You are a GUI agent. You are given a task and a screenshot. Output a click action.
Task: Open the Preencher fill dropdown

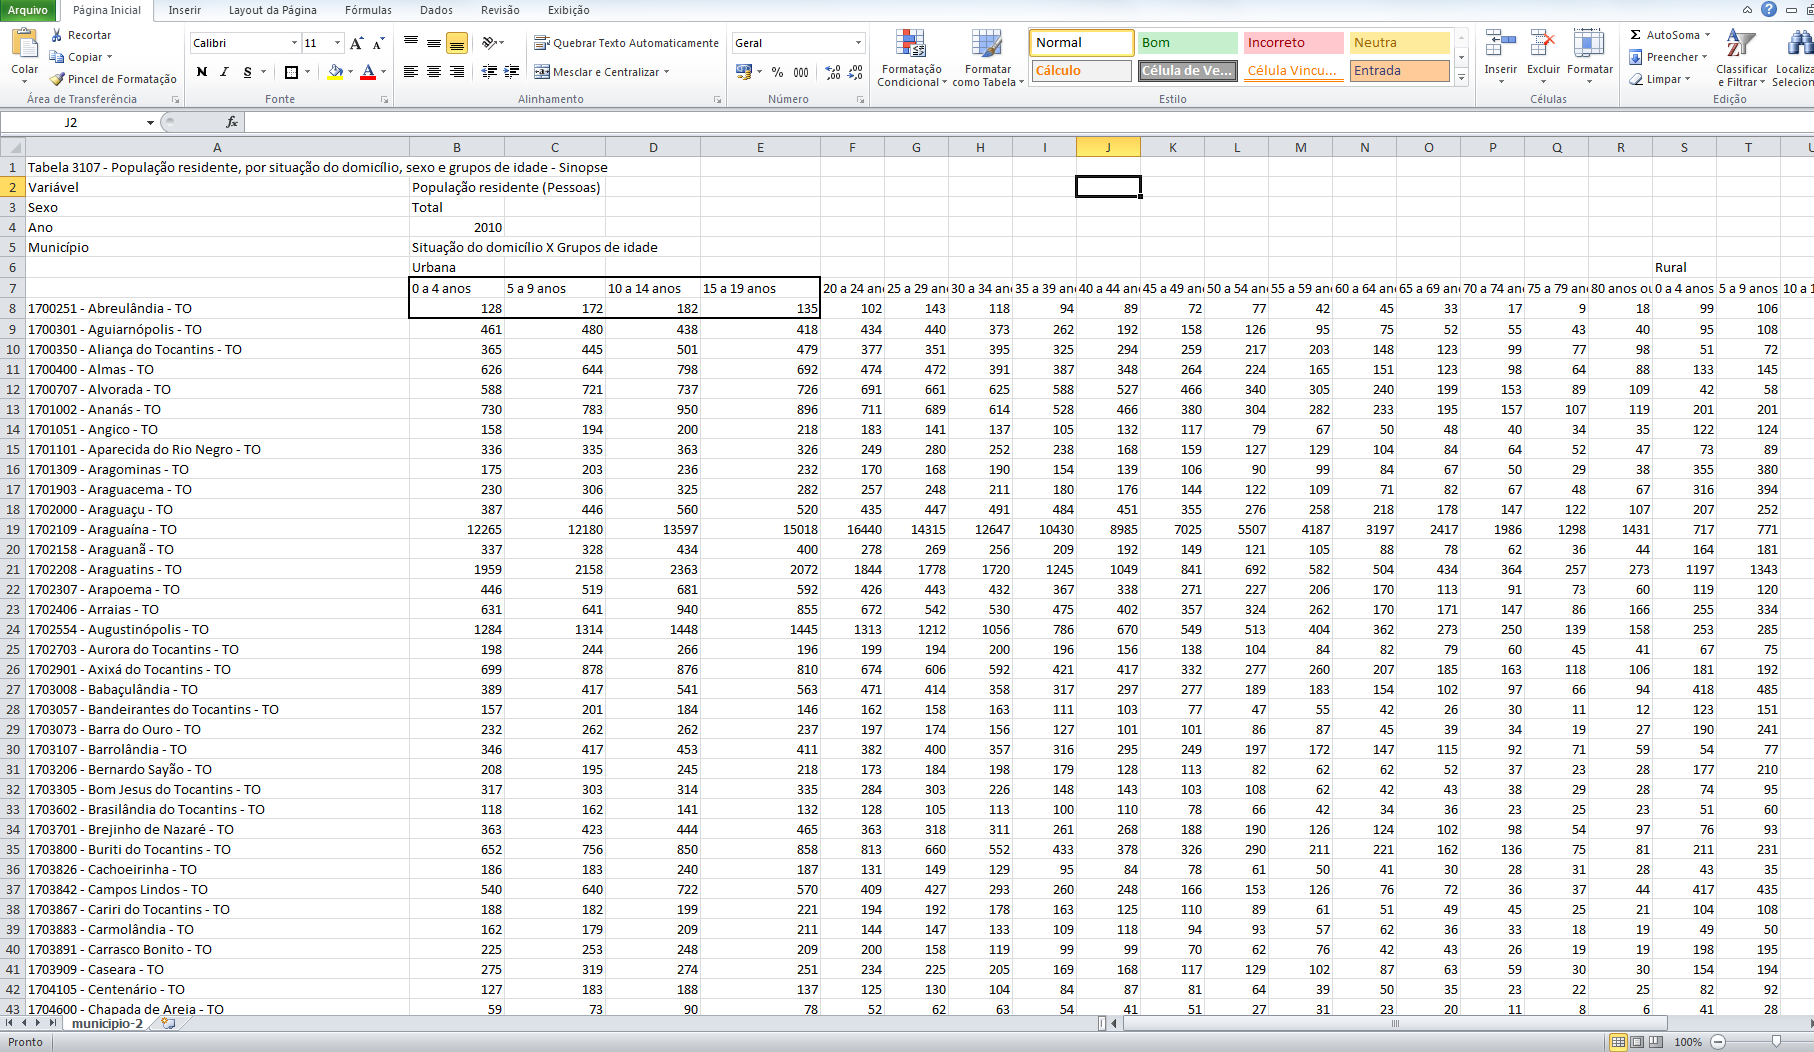[x=1670, y=57]
